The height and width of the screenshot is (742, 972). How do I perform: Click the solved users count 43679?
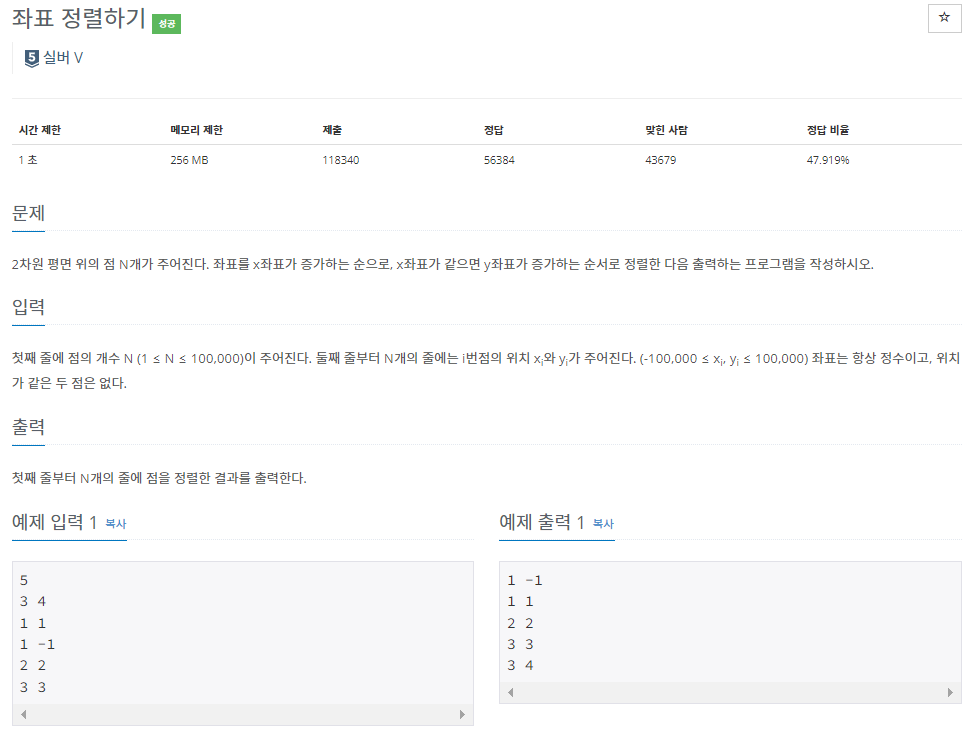pyautogui.click(x=660, y=160)
